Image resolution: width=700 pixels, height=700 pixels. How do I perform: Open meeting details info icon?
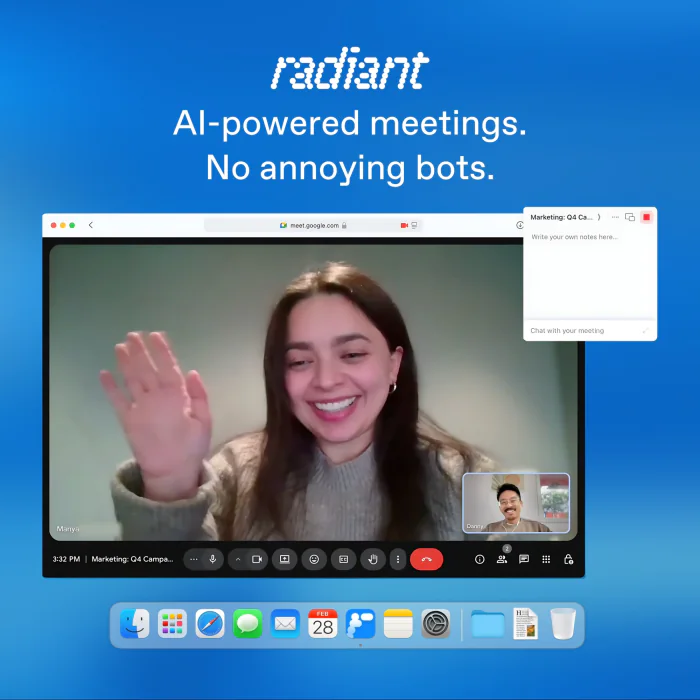coord(479,559)
